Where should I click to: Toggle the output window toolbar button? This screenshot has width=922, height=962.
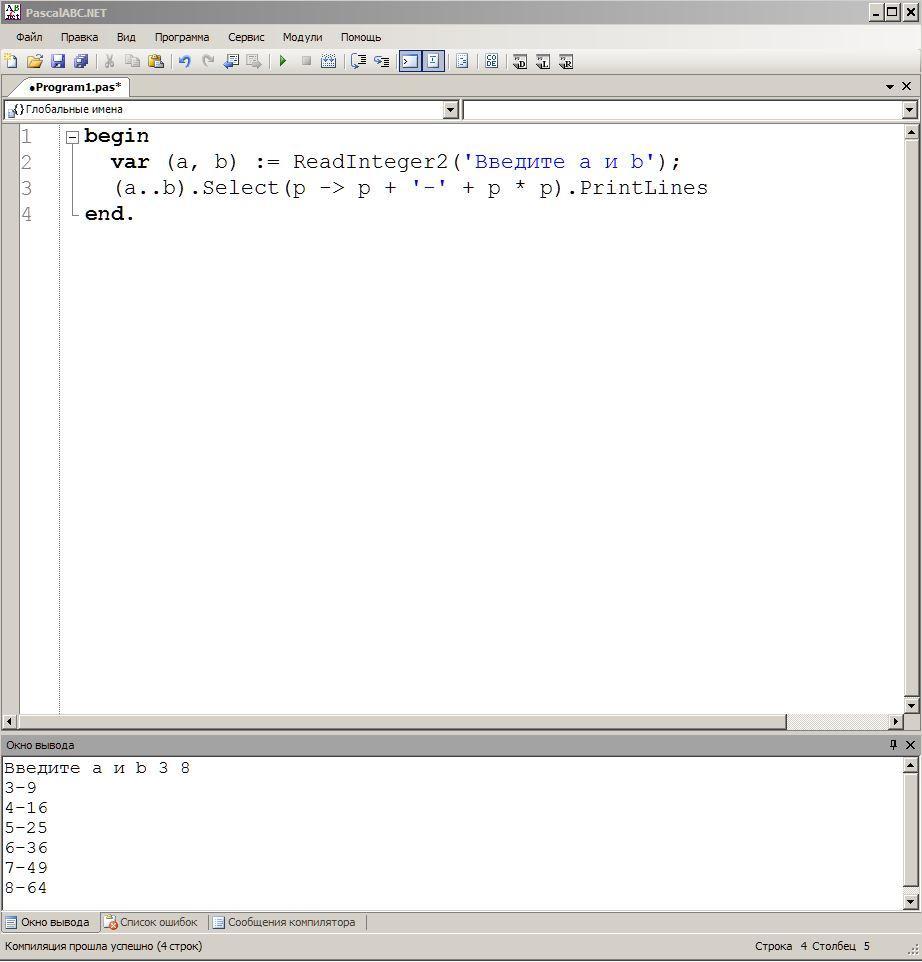tap(410, 61)
